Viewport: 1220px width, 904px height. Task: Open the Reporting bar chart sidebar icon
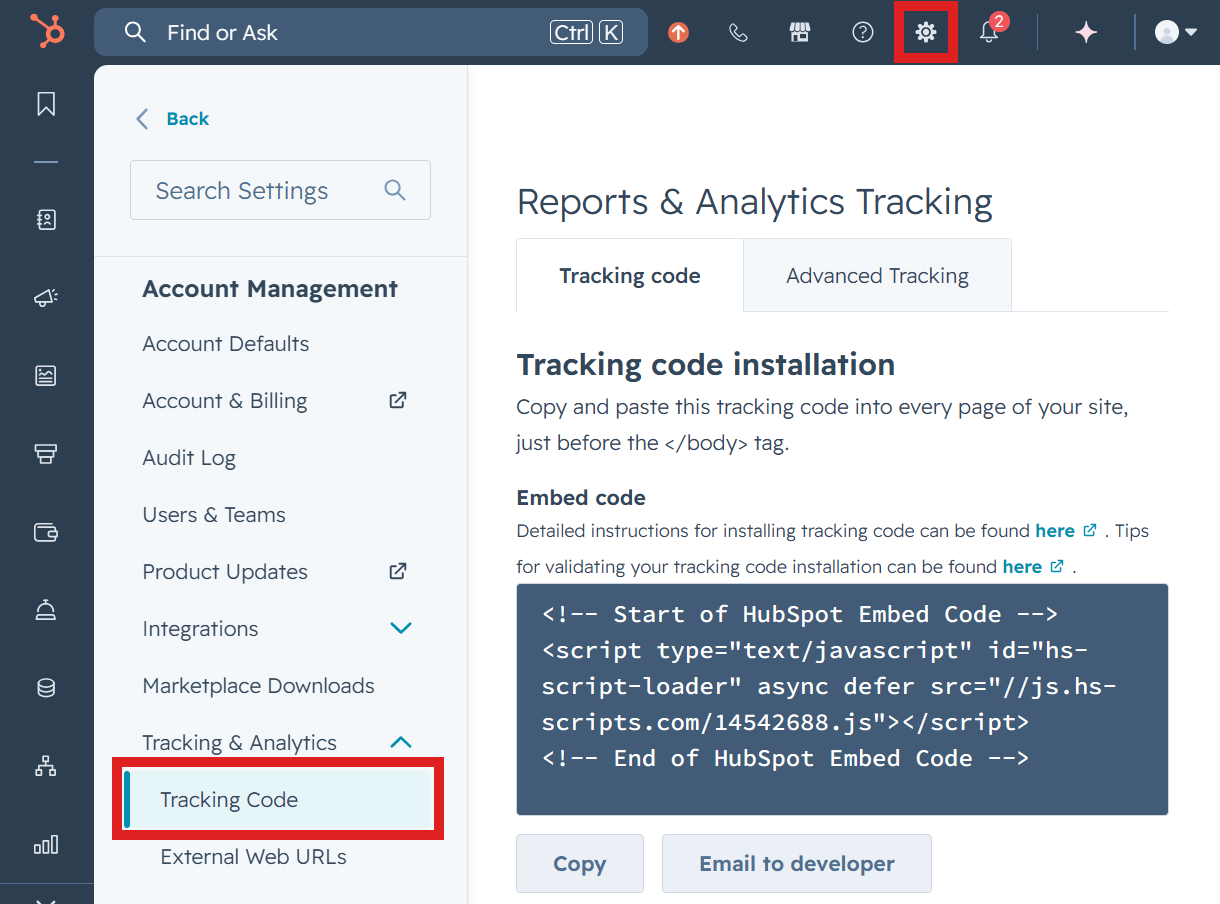coord(46,845)
